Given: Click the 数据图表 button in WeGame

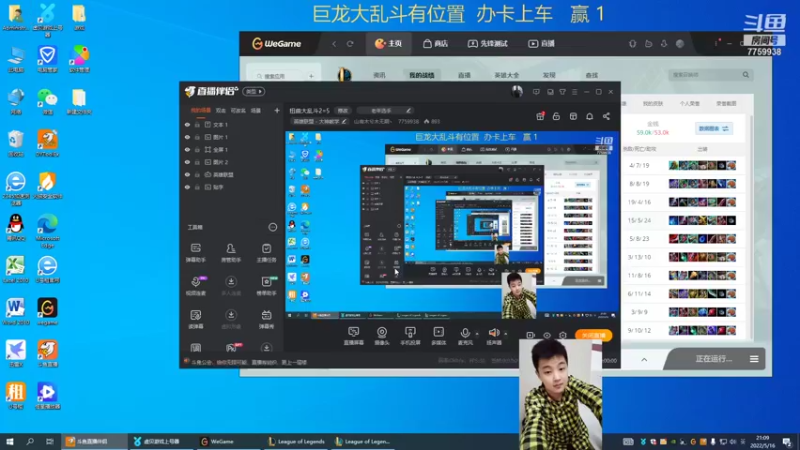Looking at the screenshot, I should tap(713, 129).
